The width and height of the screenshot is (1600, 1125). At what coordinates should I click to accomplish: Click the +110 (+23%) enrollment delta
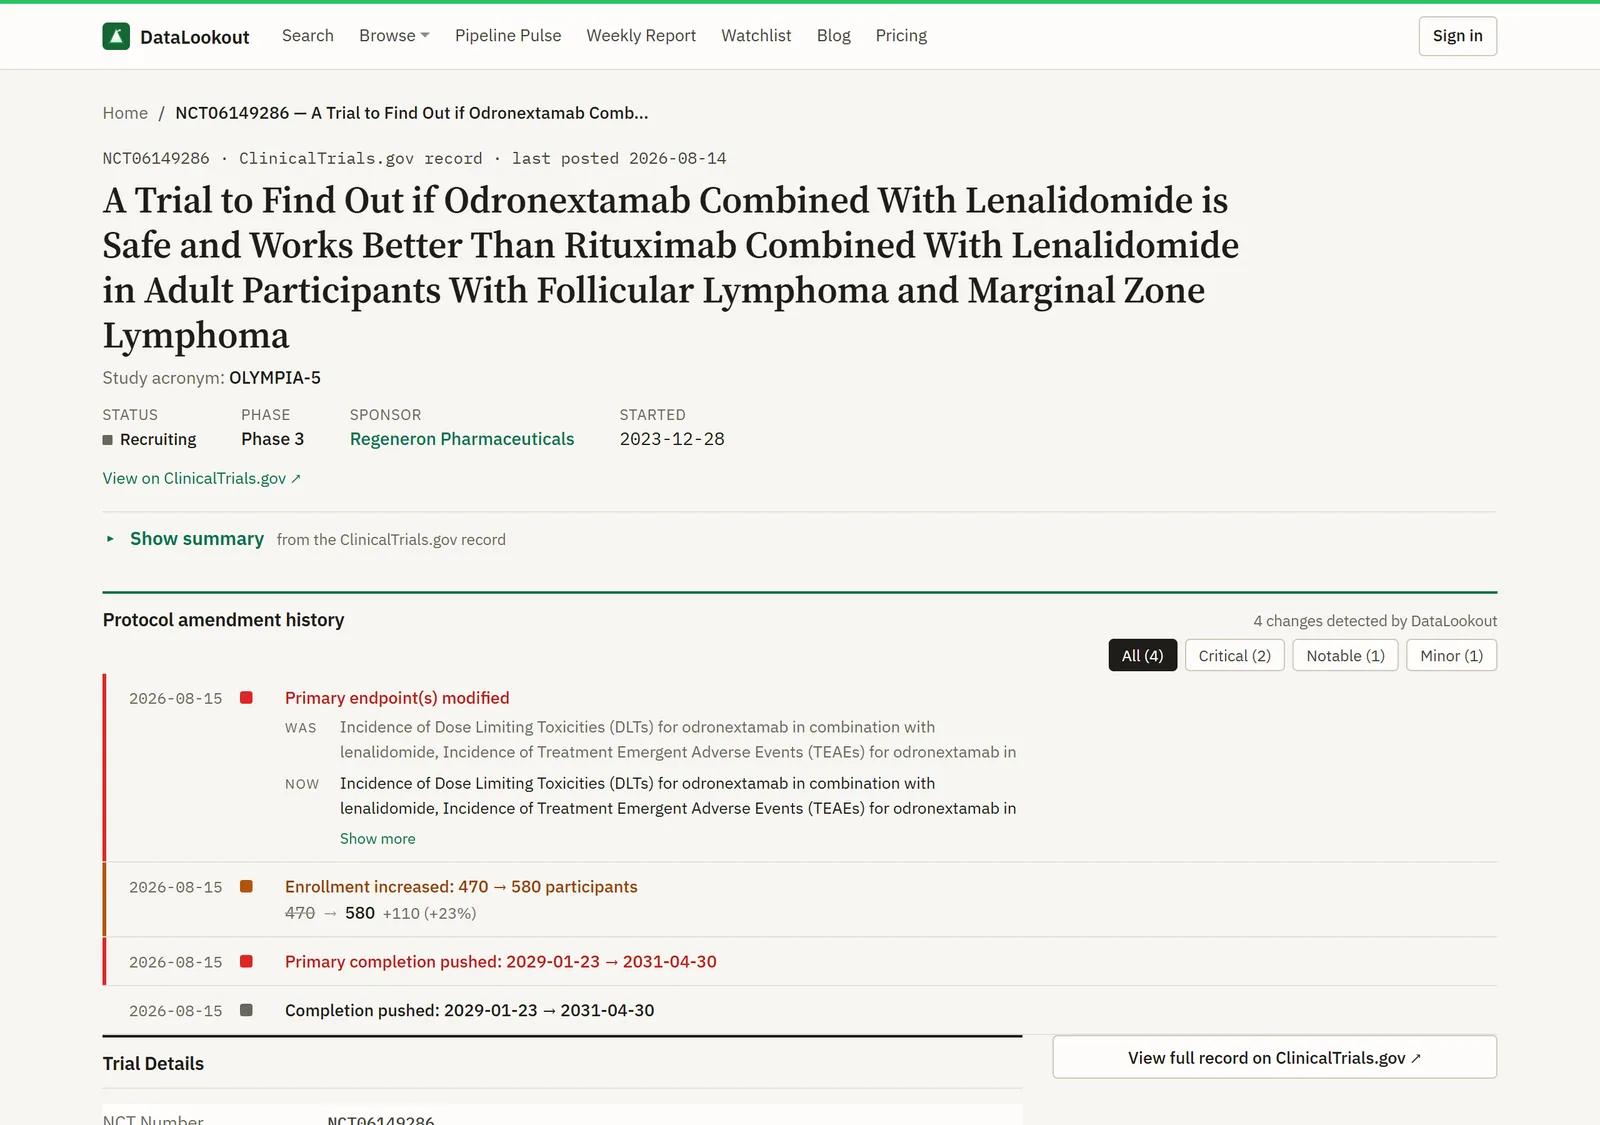click(429, 914)
